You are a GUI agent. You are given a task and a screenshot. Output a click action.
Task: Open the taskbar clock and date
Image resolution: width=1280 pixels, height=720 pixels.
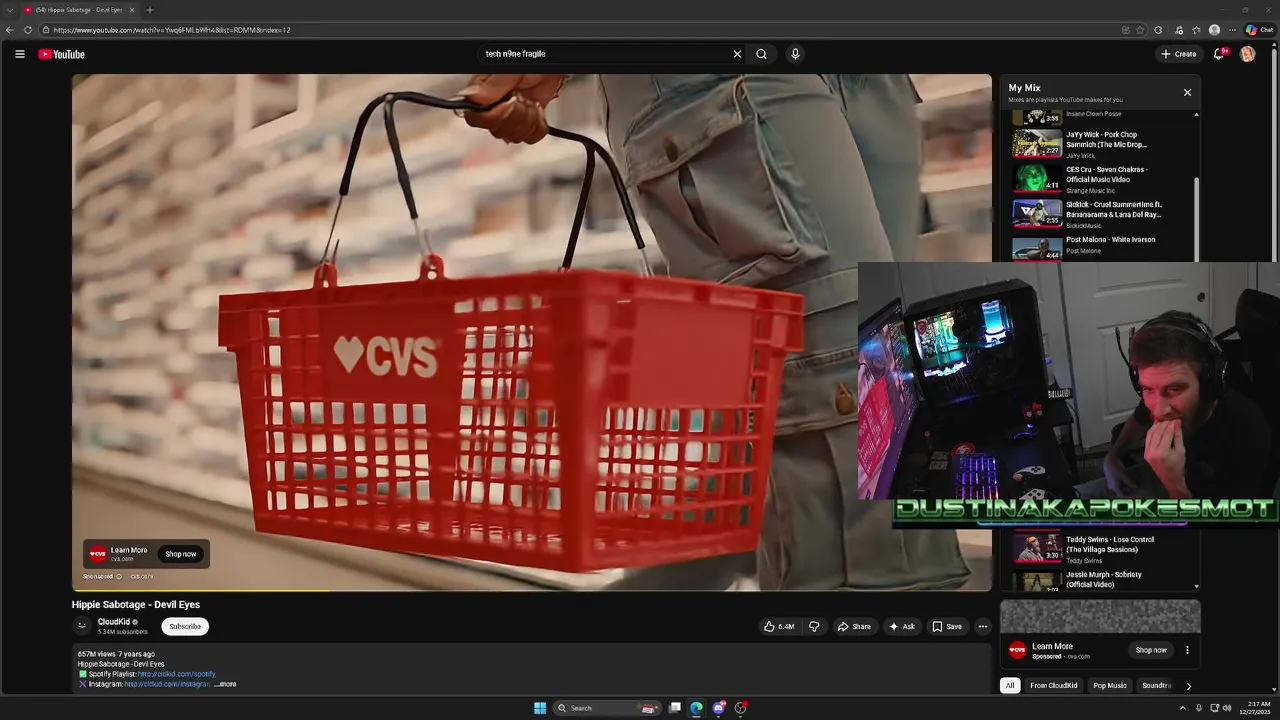1255,708
